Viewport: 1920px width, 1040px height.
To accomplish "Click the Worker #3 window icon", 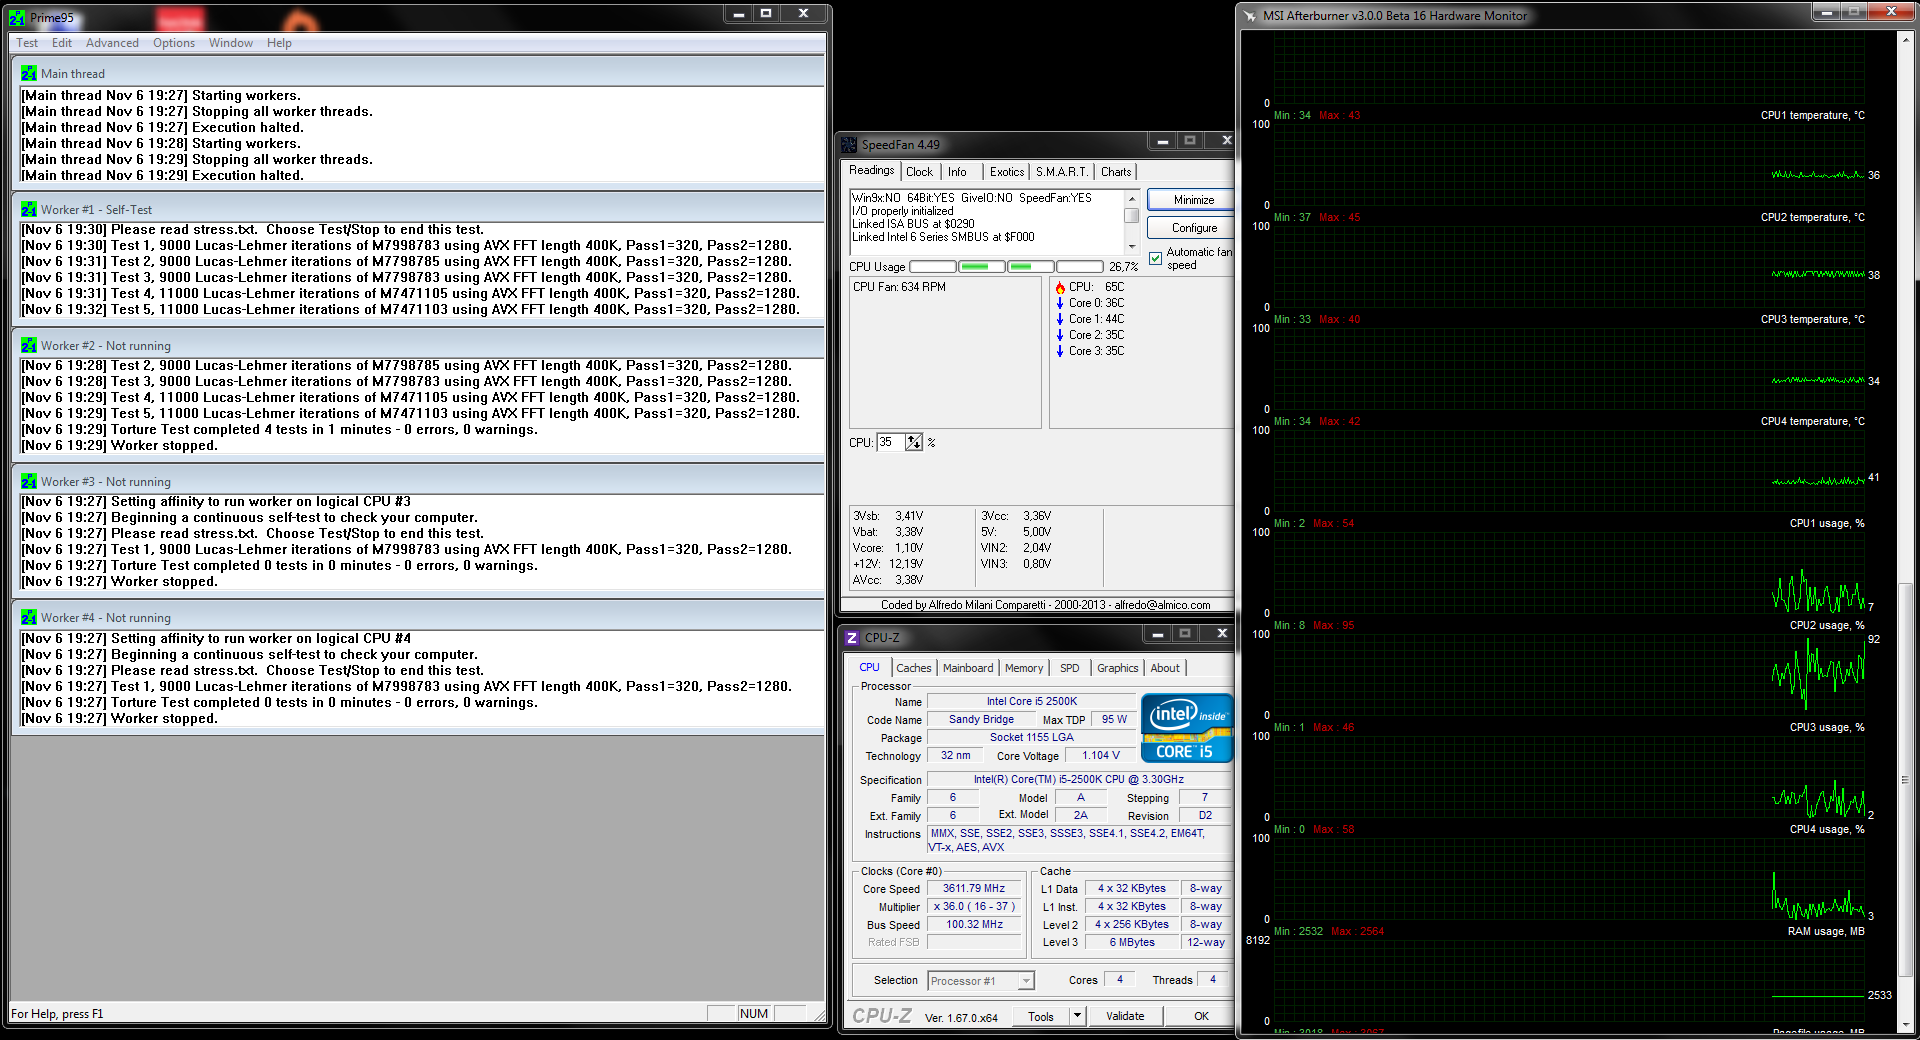I will tap(29, 481).
